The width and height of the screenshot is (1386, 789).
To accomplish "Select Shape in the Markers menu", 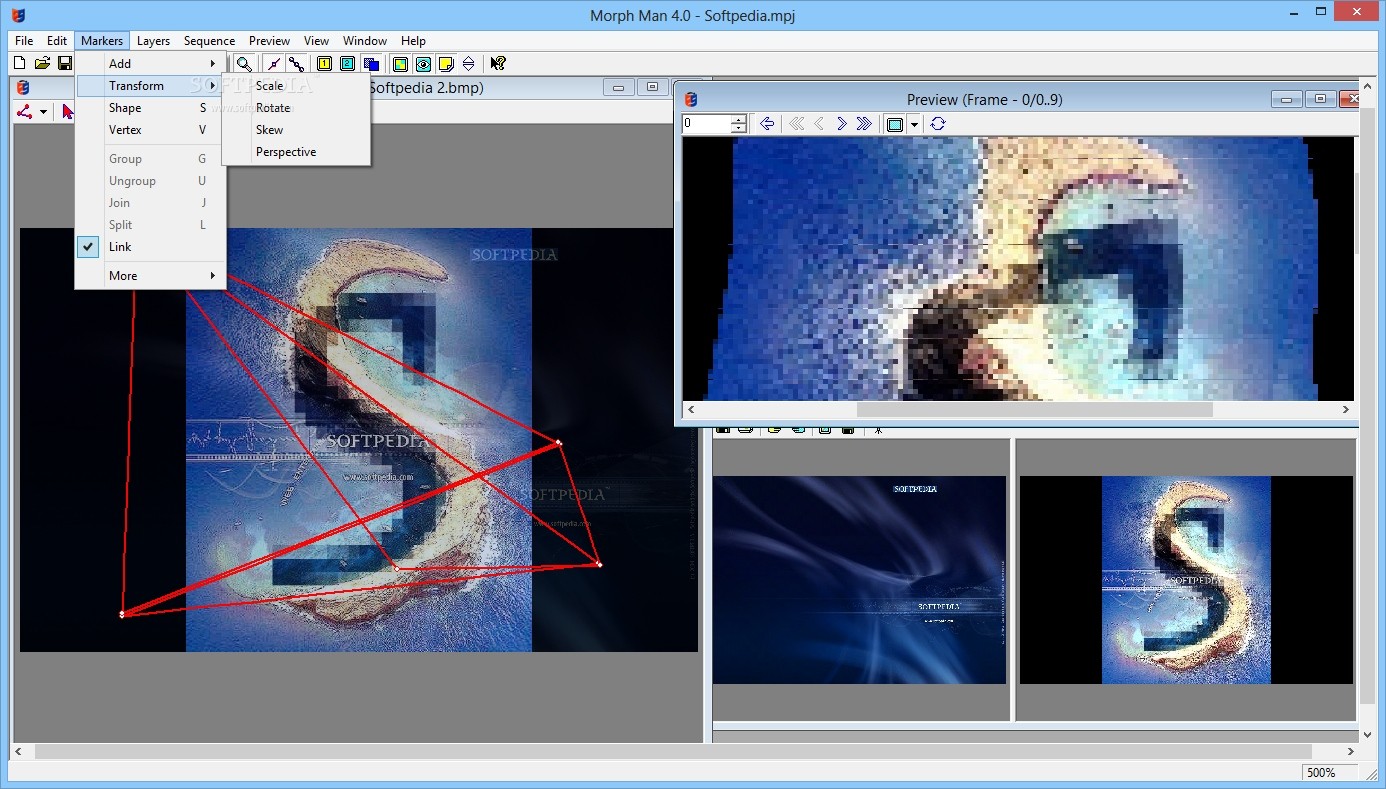I will 150,108.
